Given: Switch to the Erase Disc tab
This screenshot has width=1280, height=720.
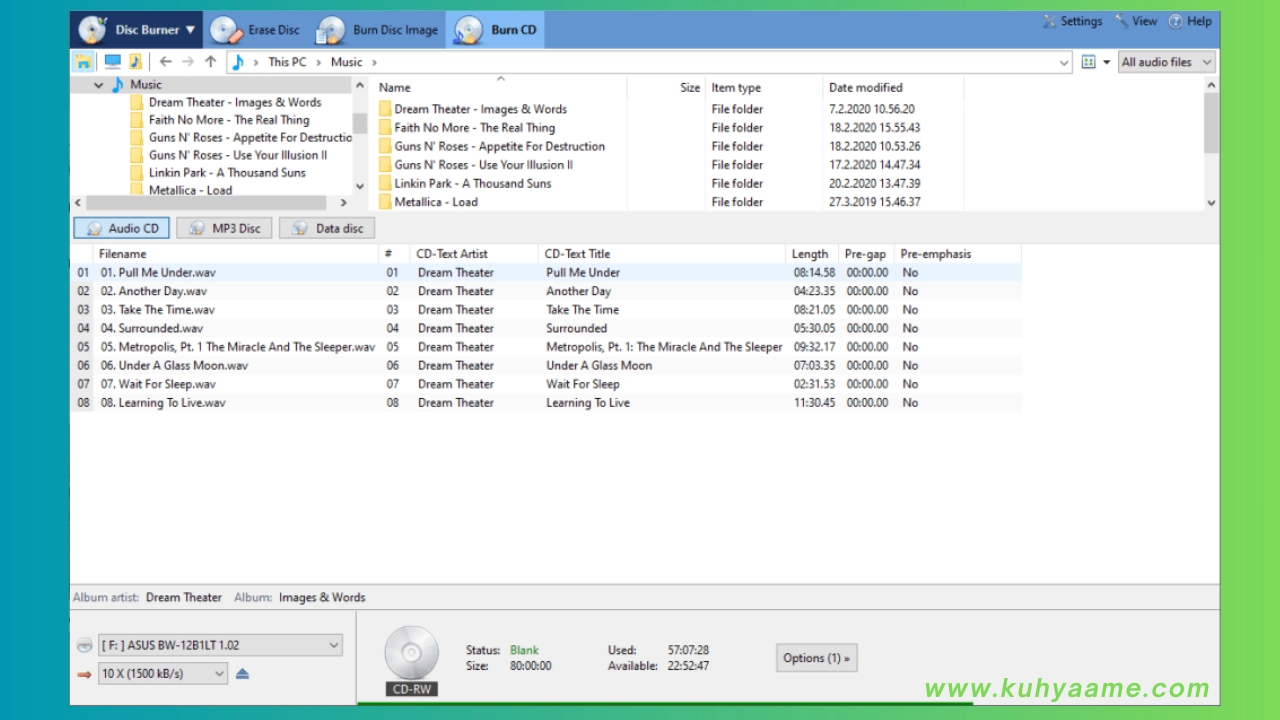Looking at the screenshot, I should pos(255,30).
